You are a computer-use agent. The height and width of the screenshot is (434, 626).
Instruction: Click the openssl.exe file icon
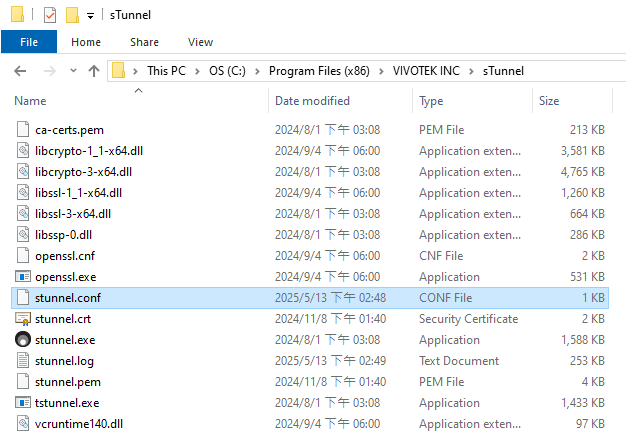[x=24, y=277]
